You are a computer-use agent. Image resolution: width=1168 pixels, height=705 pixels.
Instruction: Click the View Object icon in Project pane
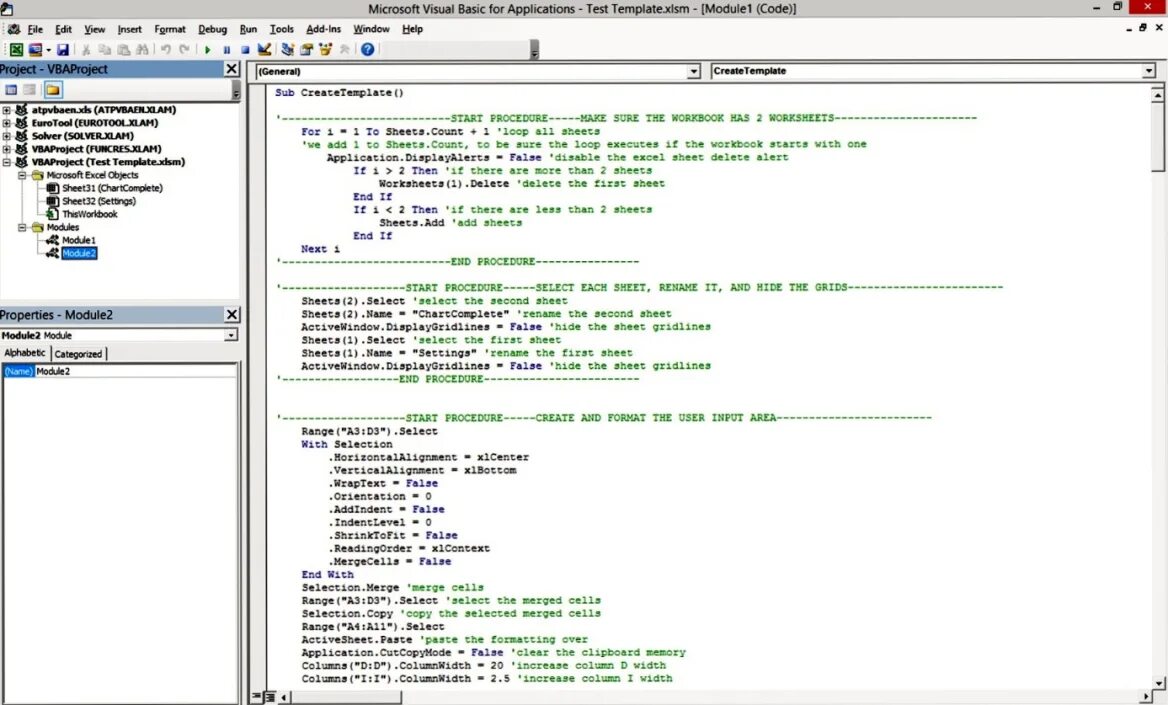29,89
